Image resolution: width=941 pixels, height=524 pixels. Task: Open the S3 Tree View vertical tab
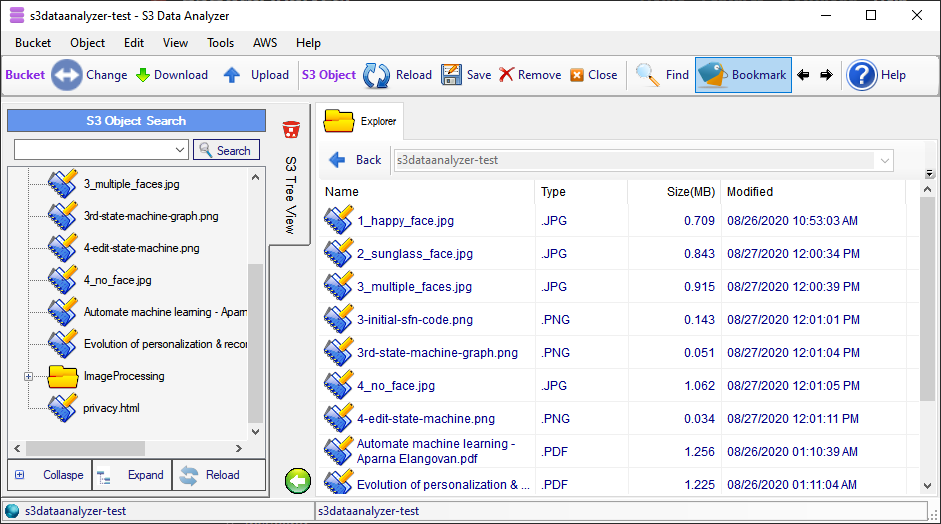tap(290, 195)
